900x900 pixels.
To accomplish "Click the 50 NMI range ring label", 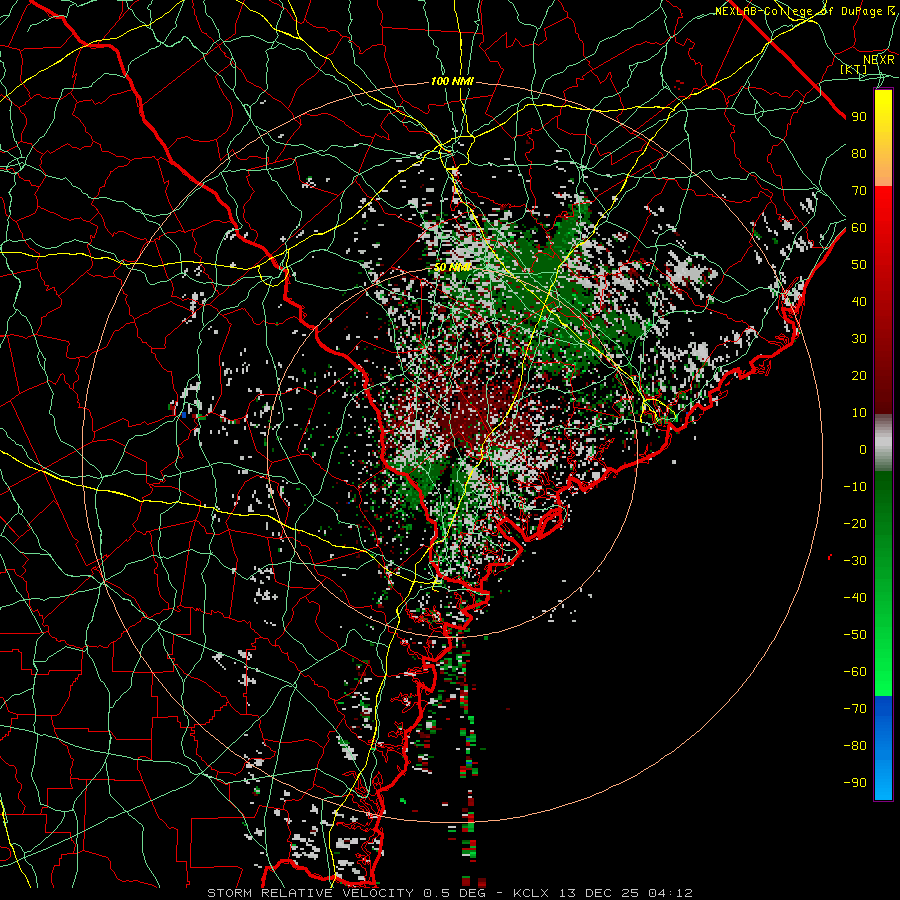I will tap(452, 267).
